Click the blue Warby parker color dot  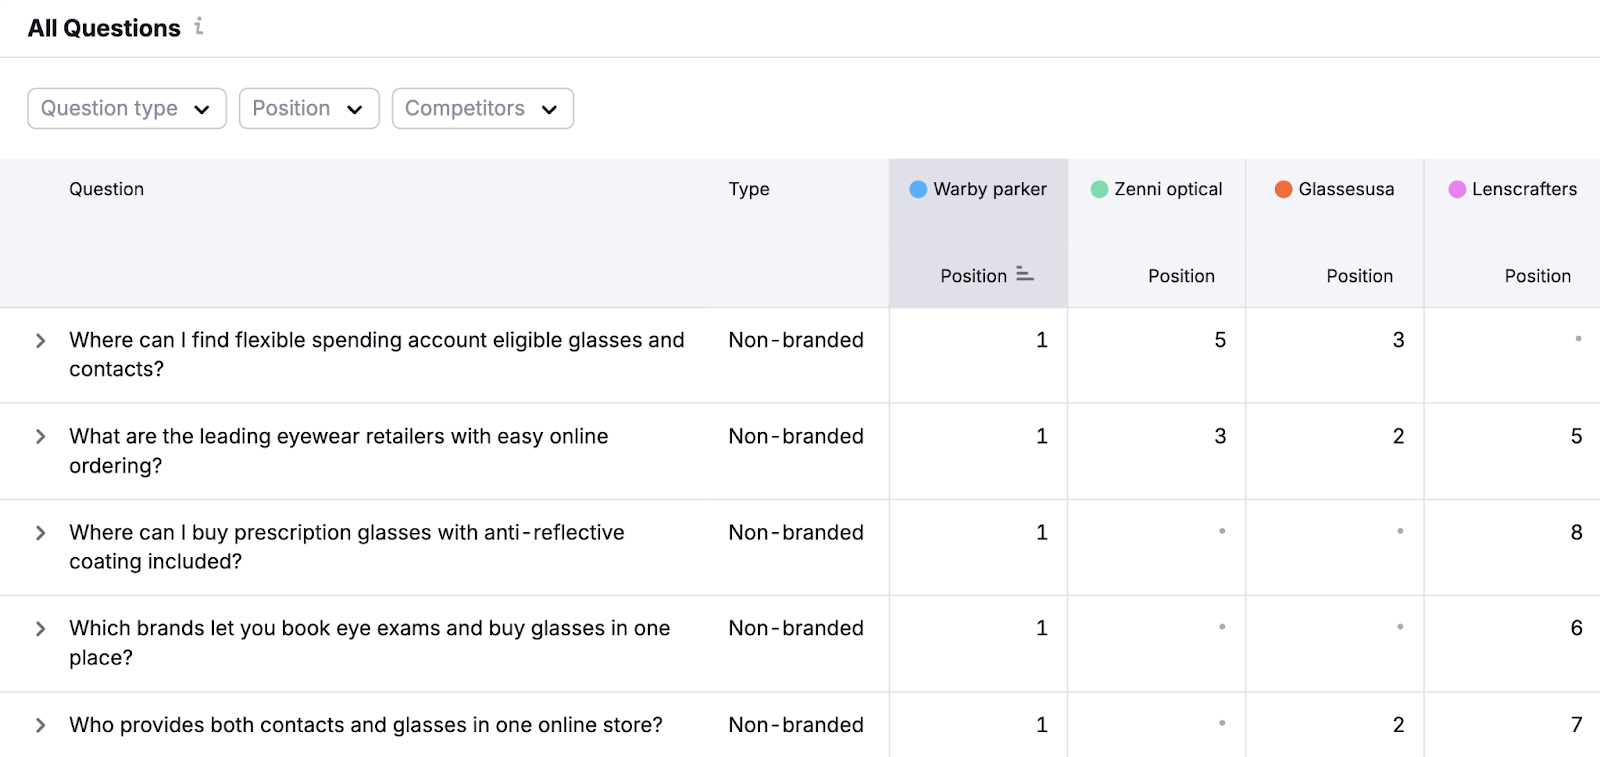point(917,189)
